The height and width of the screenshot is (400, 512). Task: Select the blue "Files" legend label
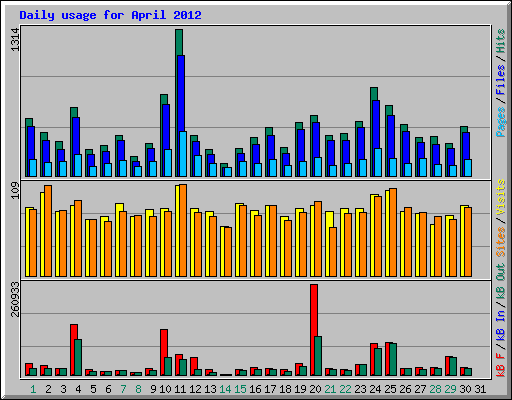tap(501, 80)
